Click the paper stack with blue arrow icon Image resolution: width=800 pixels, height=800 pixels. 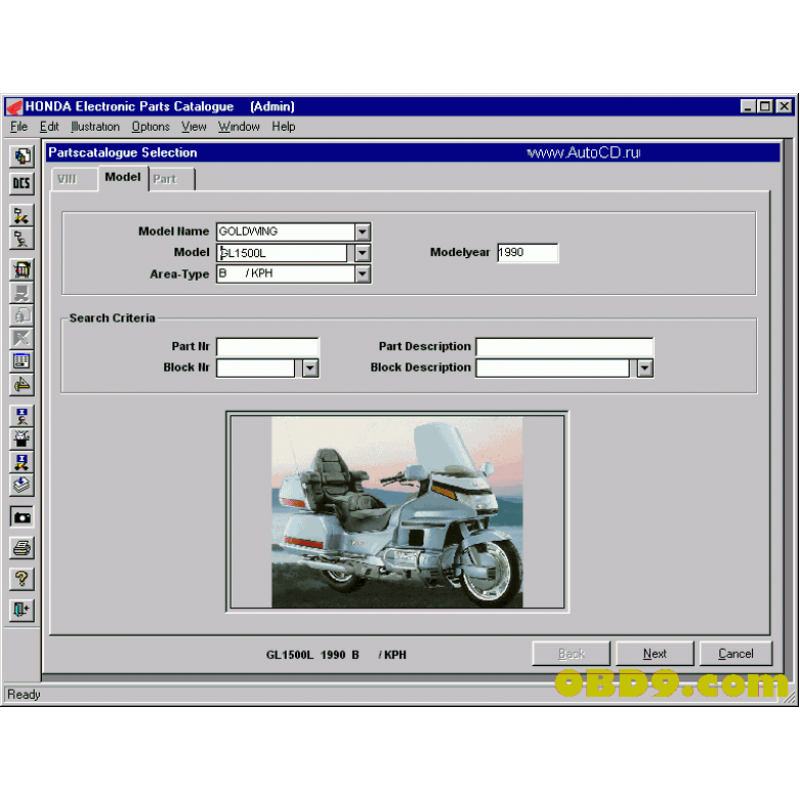(21, 485)
